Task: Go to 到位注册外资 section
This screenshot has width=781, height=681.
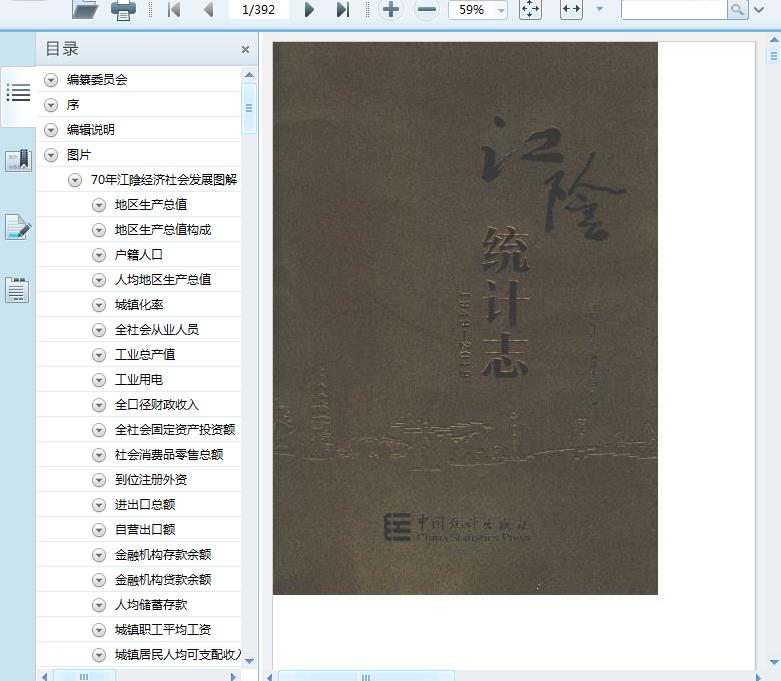Action: click(x=151, y=480)
